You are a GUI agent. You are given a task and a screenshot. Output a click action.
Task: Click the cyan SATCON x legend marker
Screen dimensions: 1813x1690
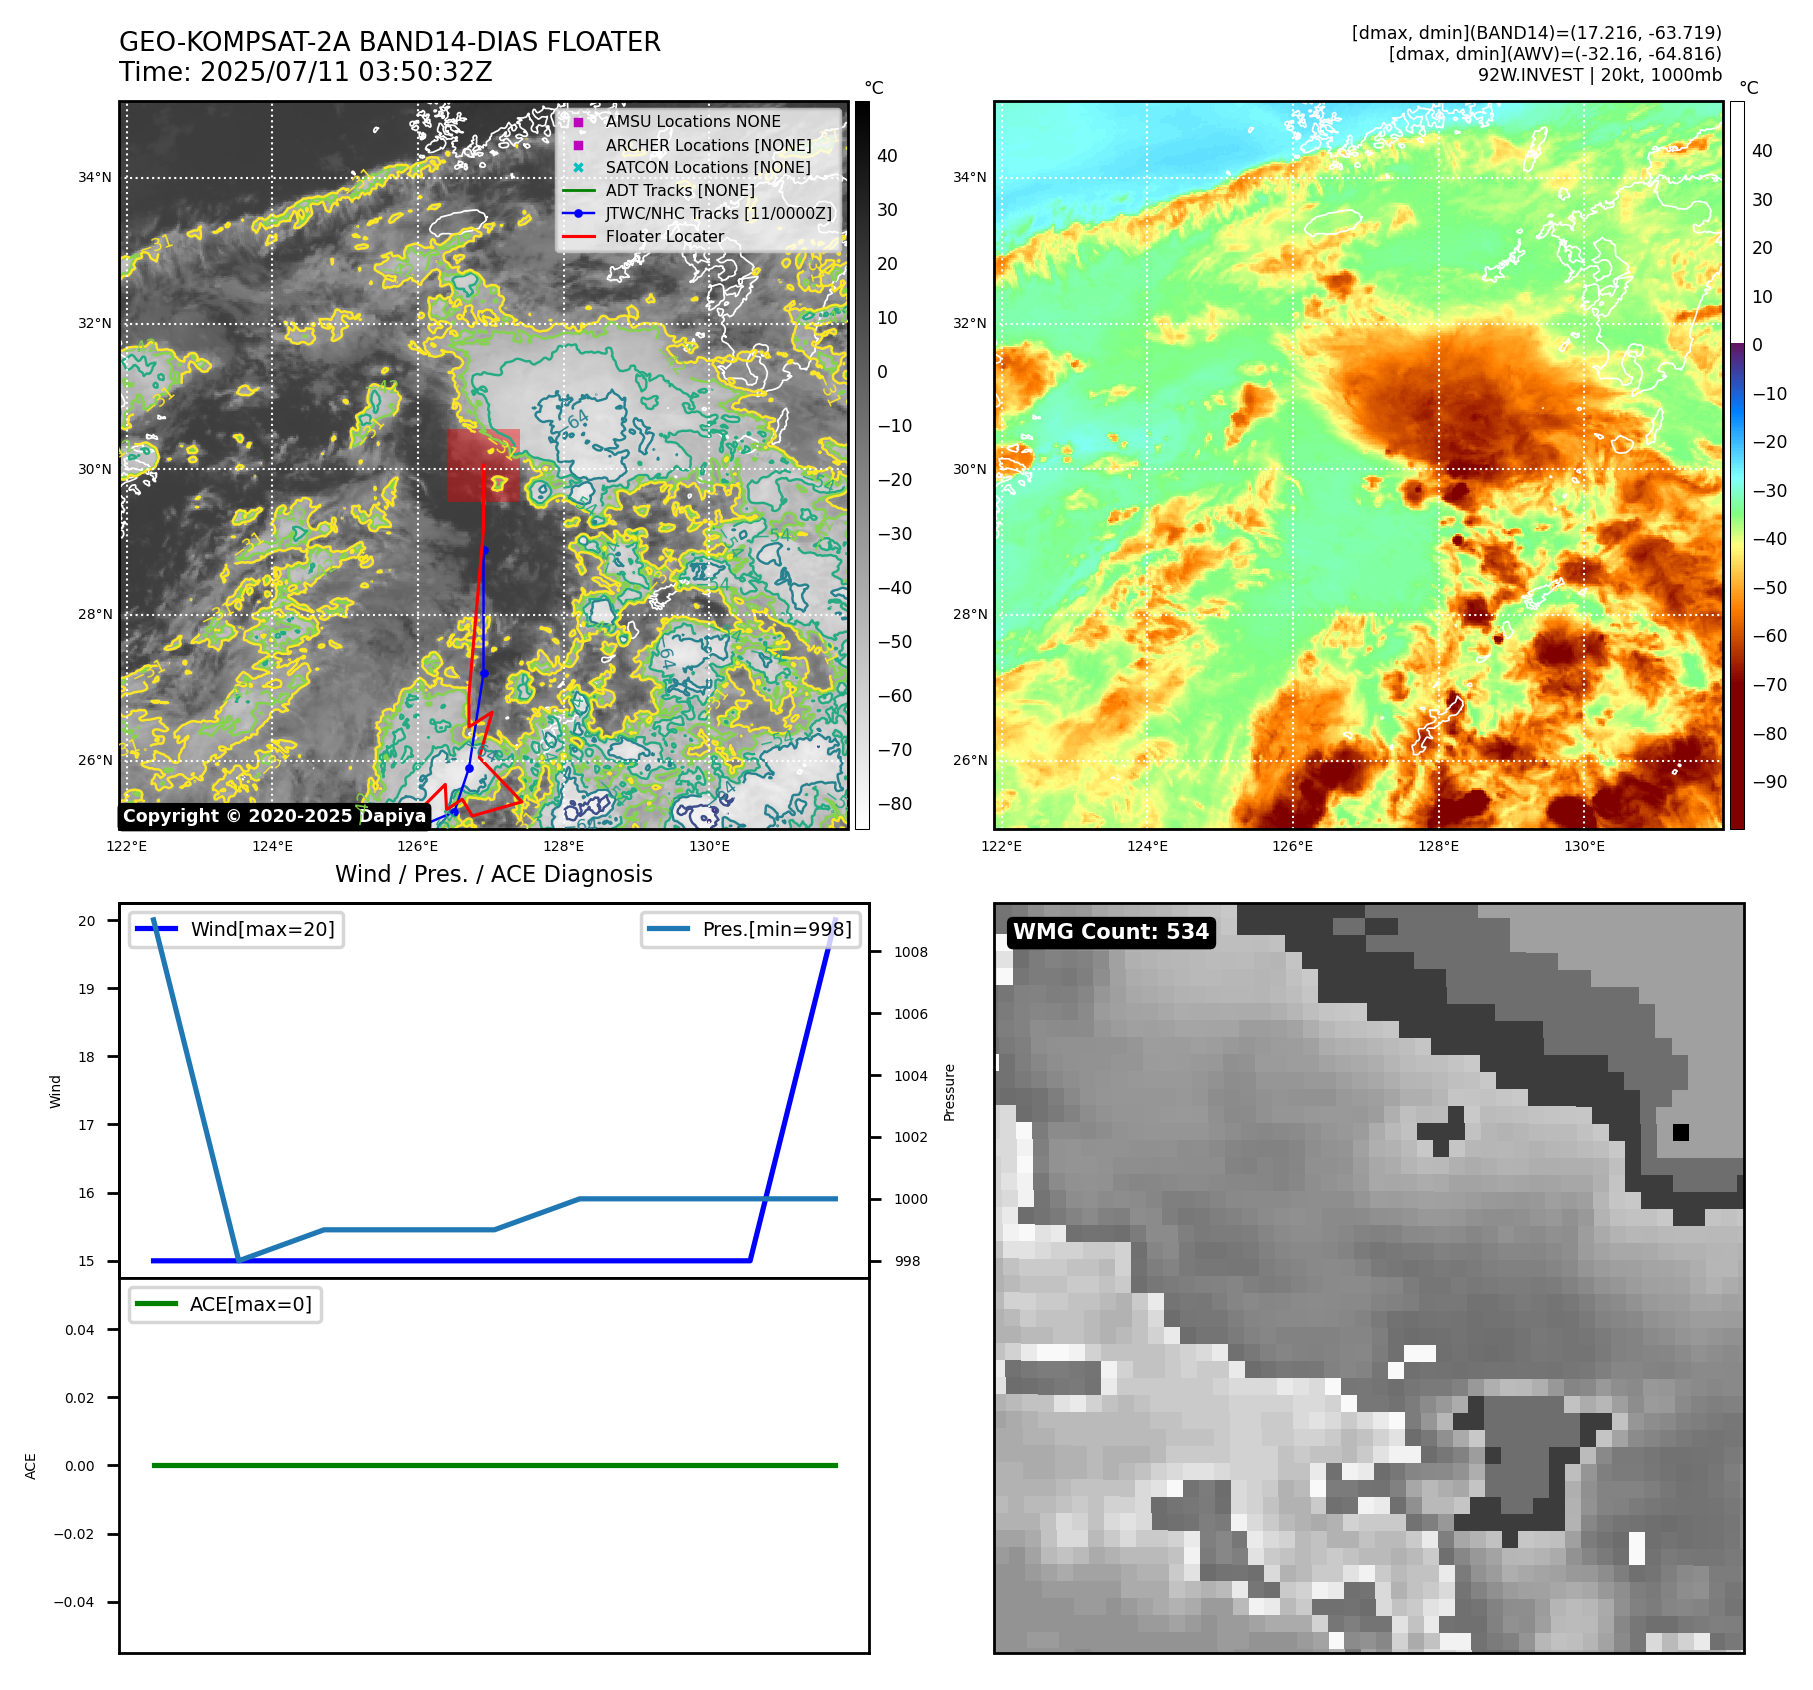[578, 167]
